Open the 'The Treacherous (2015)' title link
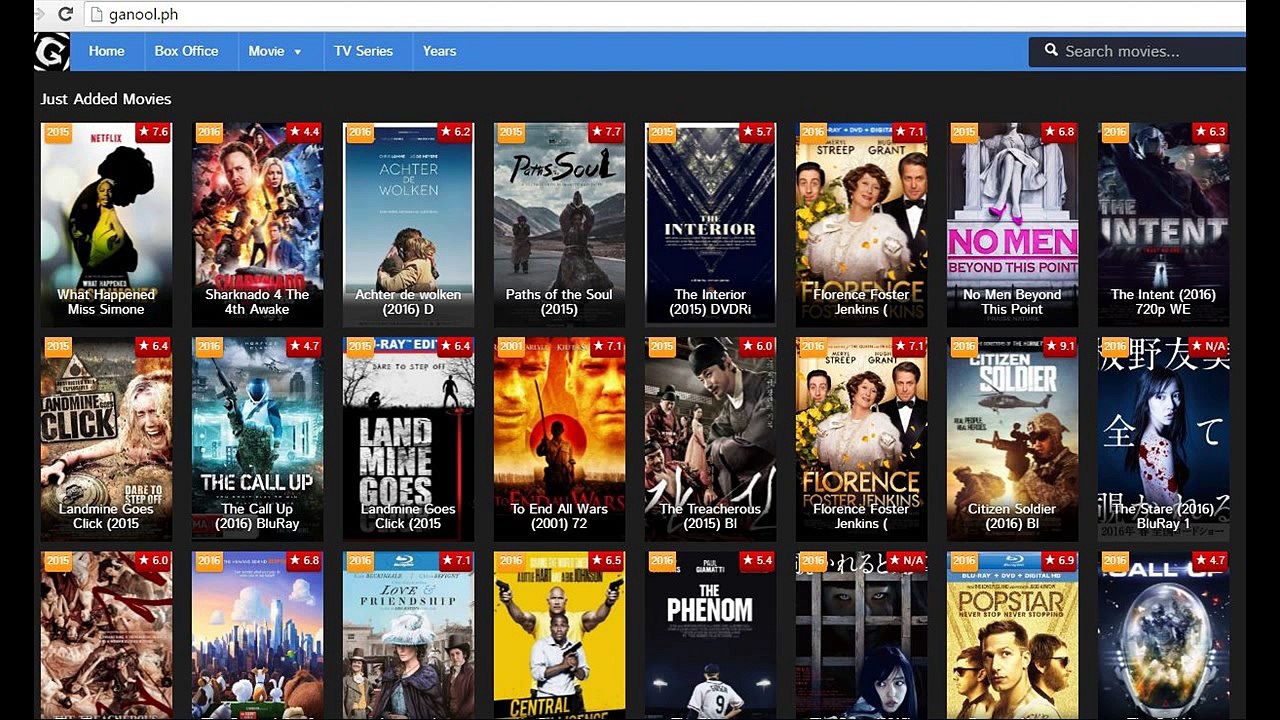This screenshot has height=720, width=1280. pos(710,516)
